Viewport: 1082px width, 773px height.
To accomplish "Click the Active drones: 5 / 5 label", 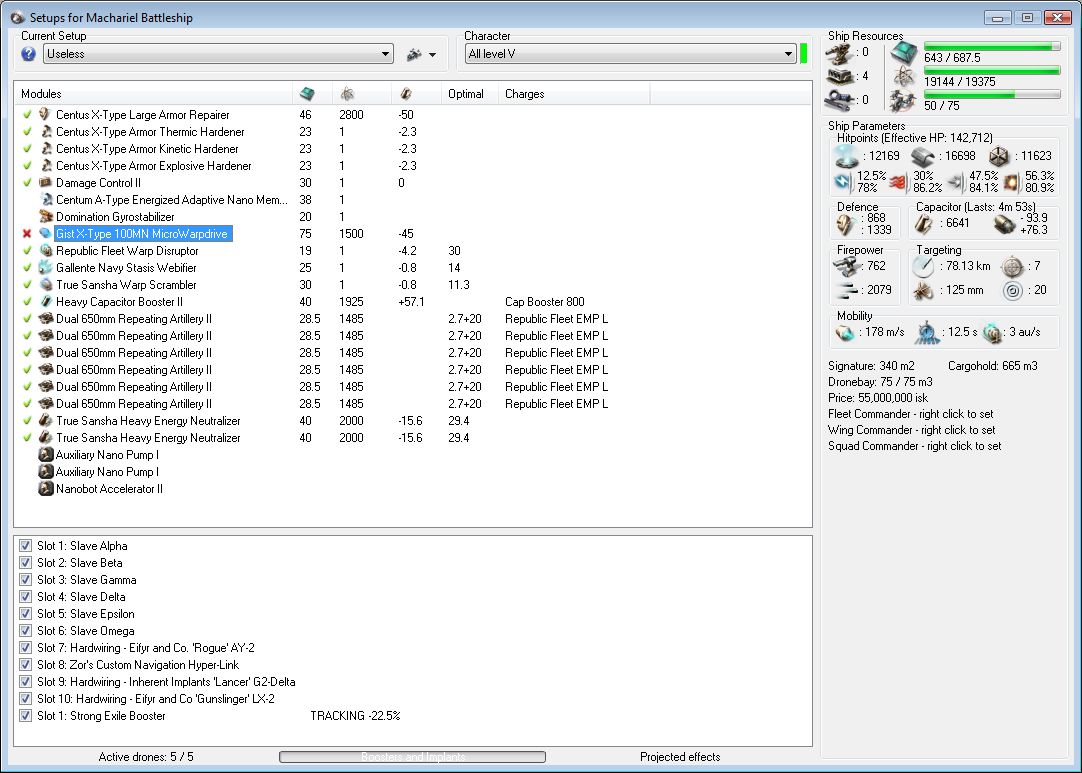I will click(146, 757).
